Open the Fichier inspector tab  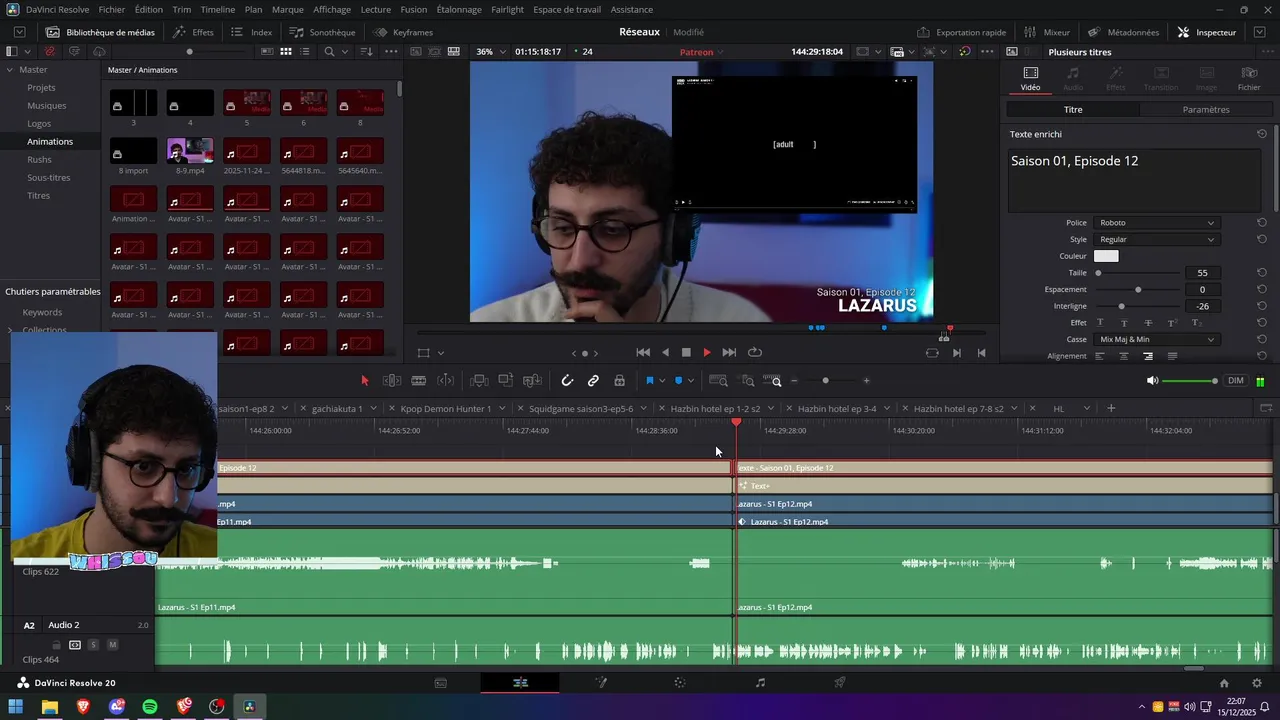[x=1249, y=78]
